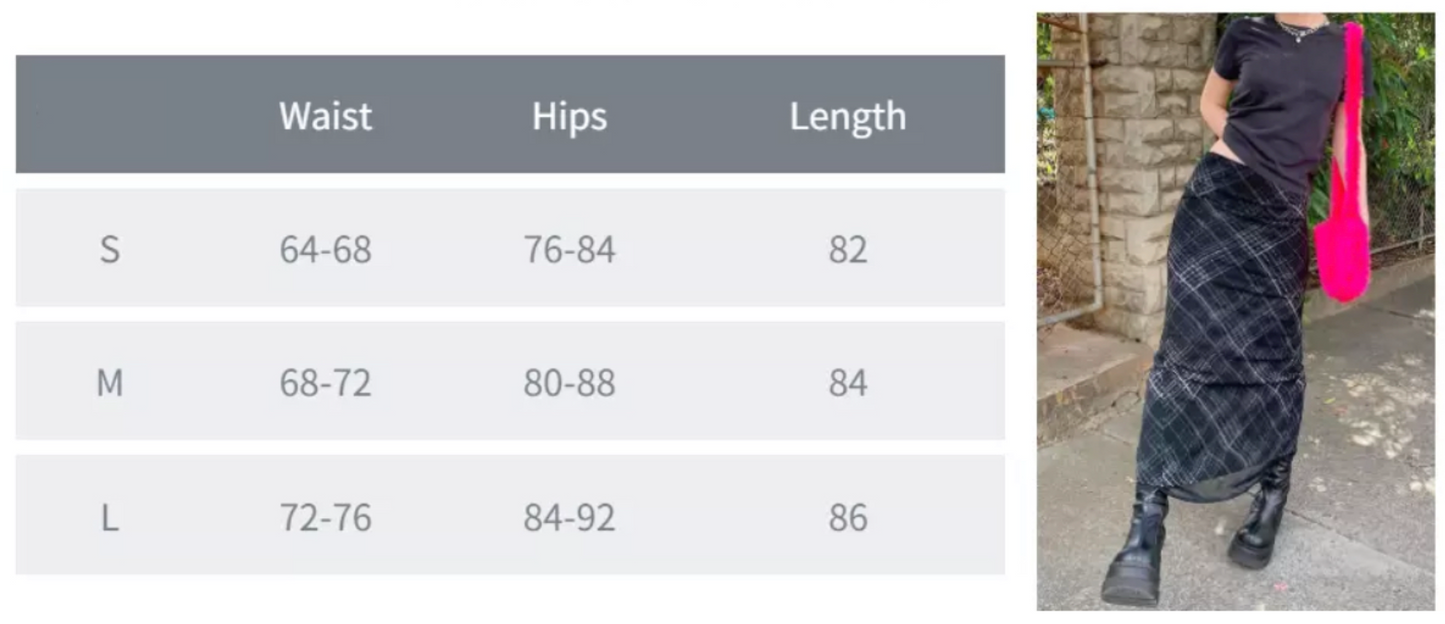Click the Waist column header

click(325, 116)
